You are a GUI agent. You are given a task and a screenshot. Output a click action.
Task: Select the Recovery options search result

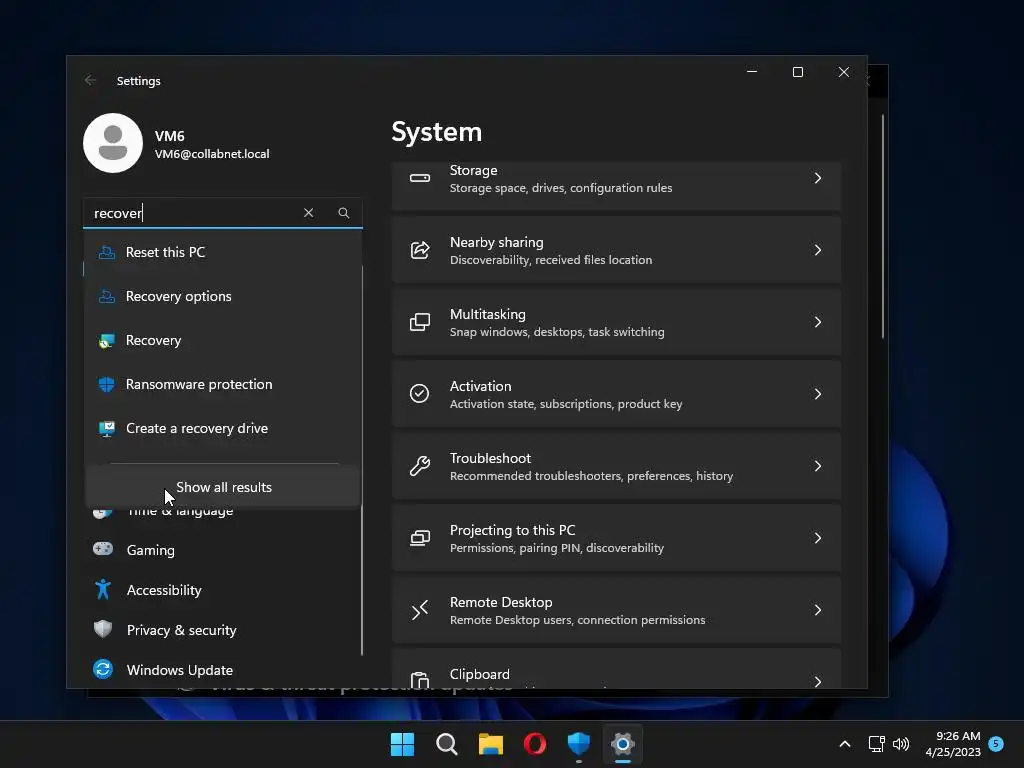tap(223, 296)
